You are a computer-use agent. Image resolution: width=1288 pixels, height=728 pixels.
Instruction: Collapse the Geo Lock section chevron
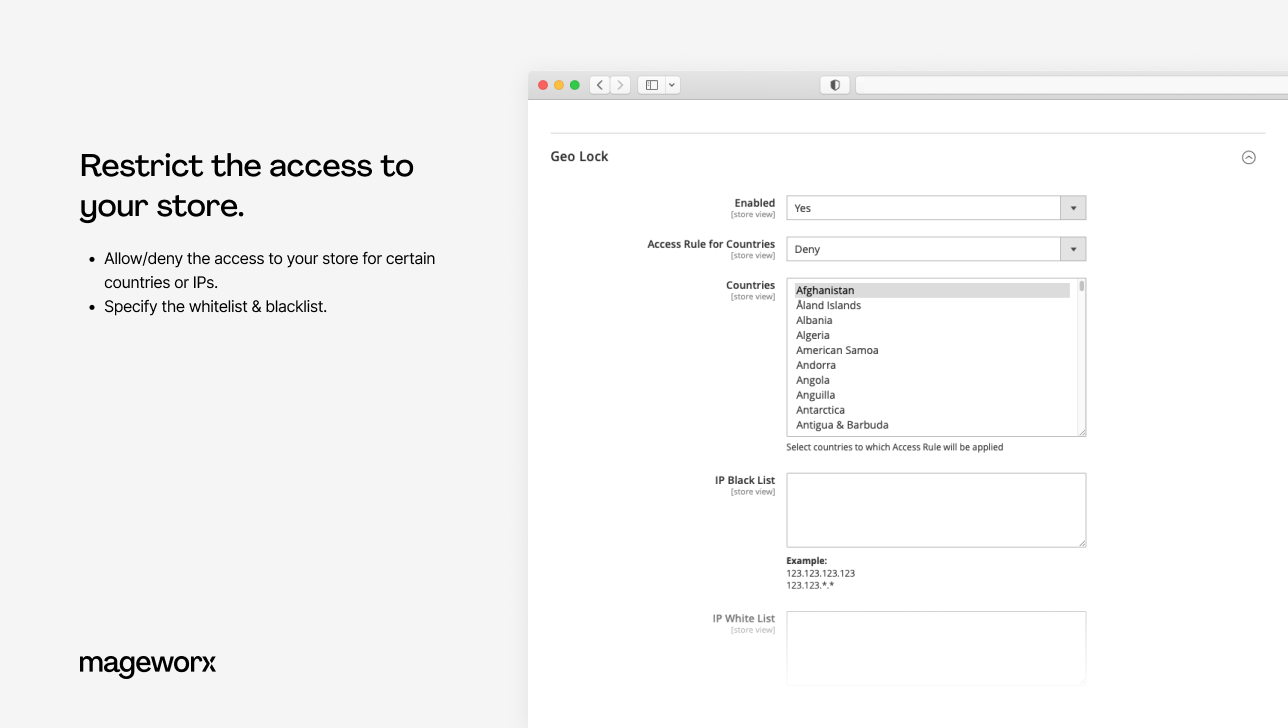pyautogui.click(x=1248, y=157)
